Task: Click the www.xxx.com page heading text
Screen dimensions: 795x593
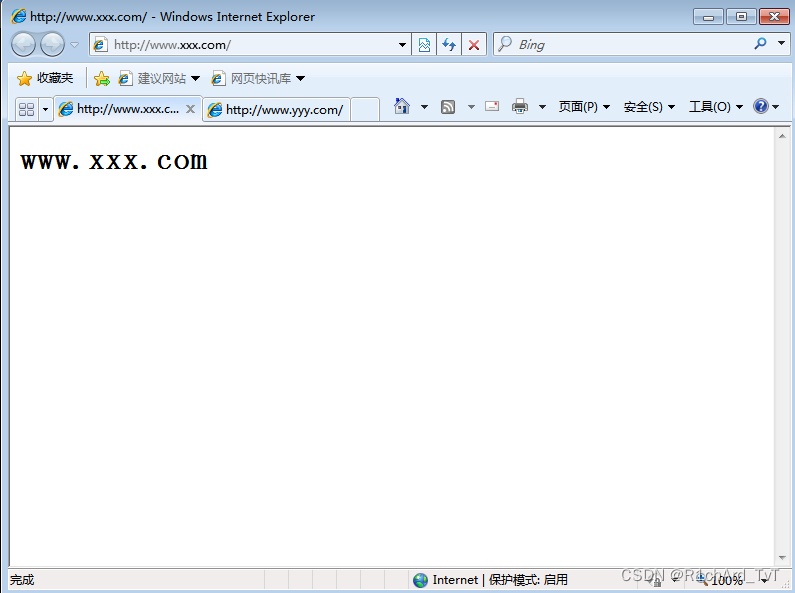Action: coord(114,161)
